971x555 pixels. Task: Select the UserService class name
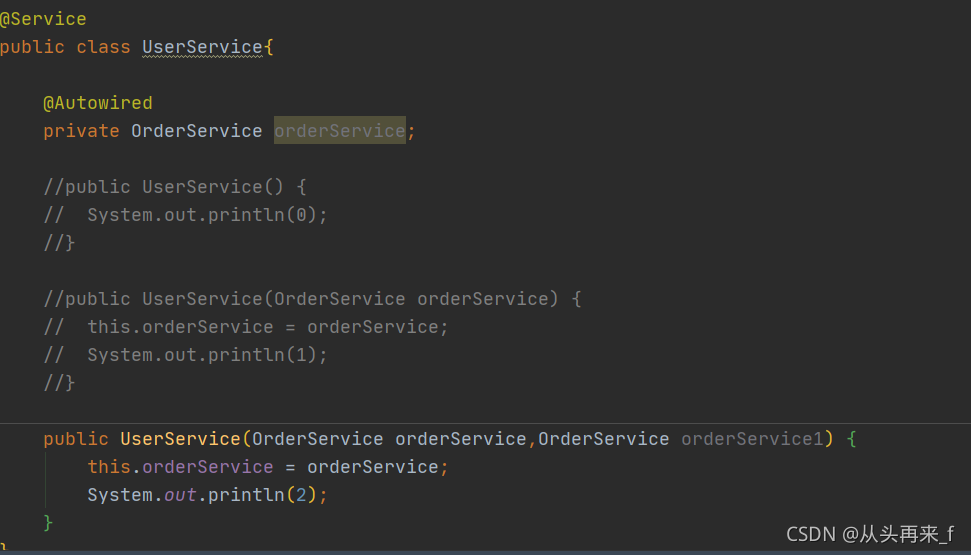[202, 47]
